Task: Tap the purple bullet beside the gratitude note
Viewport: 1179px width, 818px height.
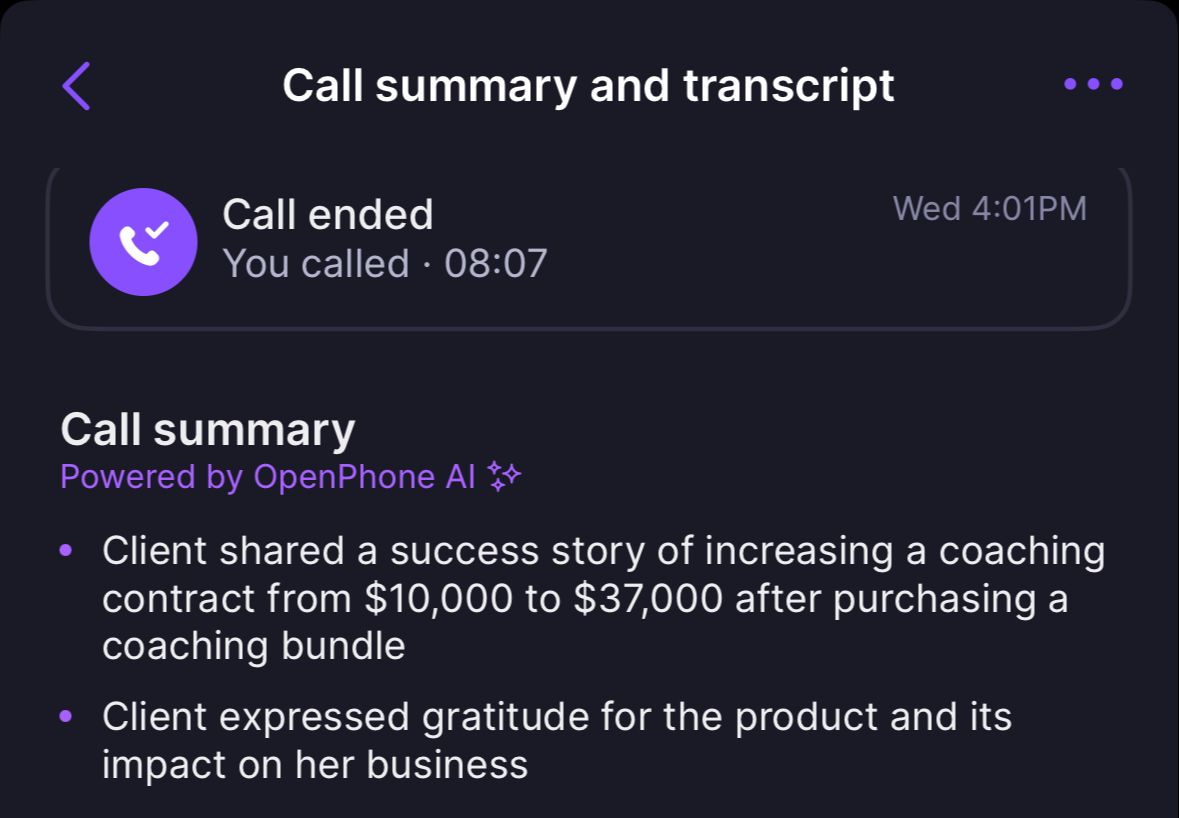Action: click(67, 716)
